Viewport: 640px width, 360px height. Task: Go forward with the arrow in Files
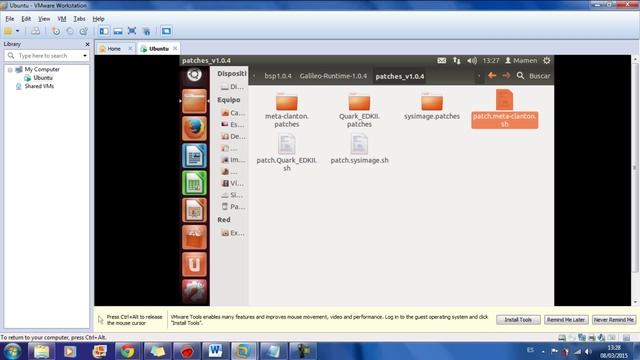point(506,76)
